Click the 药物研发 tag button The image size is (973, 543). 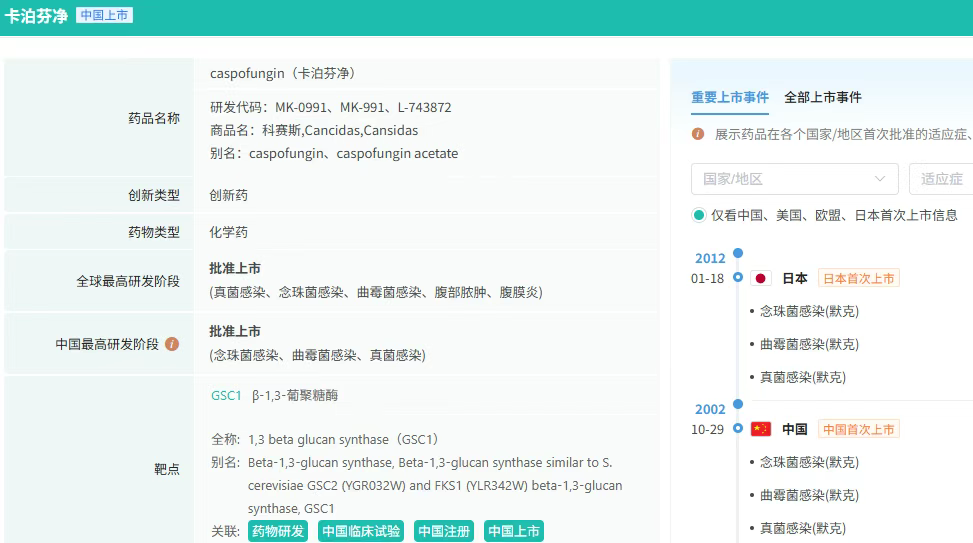tap(278, 531)
